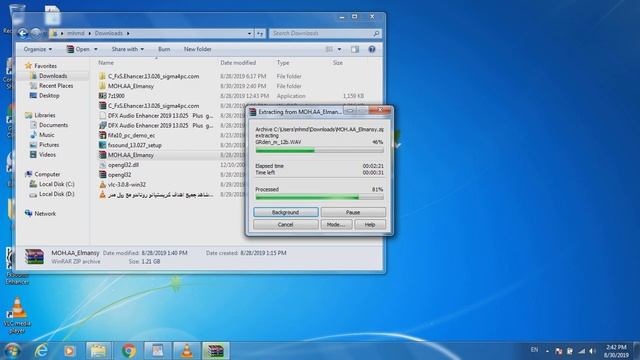
Task: Select Desktop in Favorites
Action: click(49, 96)
